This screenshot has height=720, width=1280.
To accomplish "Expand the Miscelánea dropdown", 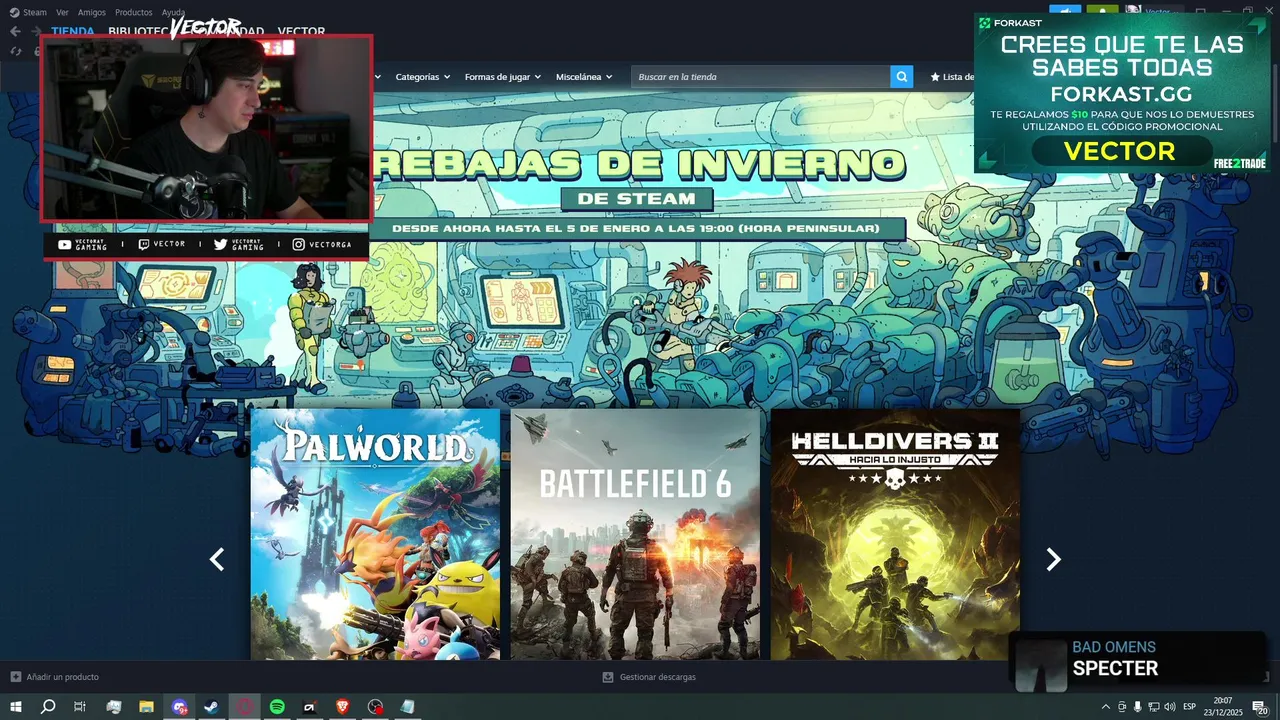I will point(584,77).
